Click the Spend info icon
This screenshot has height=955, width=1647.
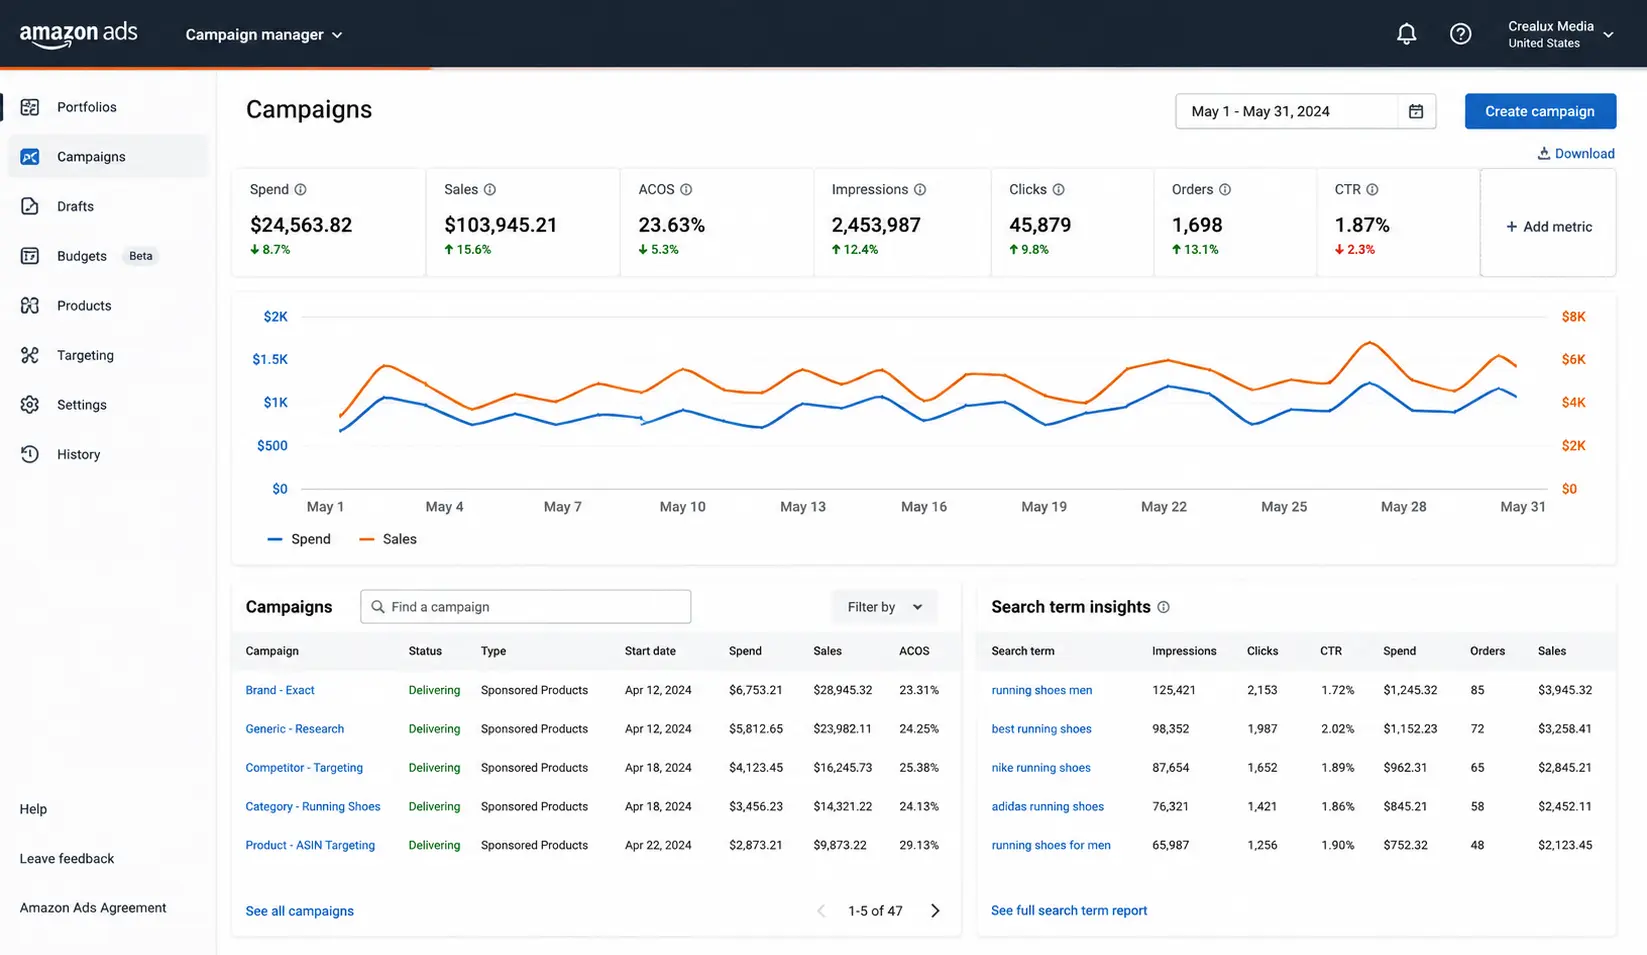tap(300, 189)
